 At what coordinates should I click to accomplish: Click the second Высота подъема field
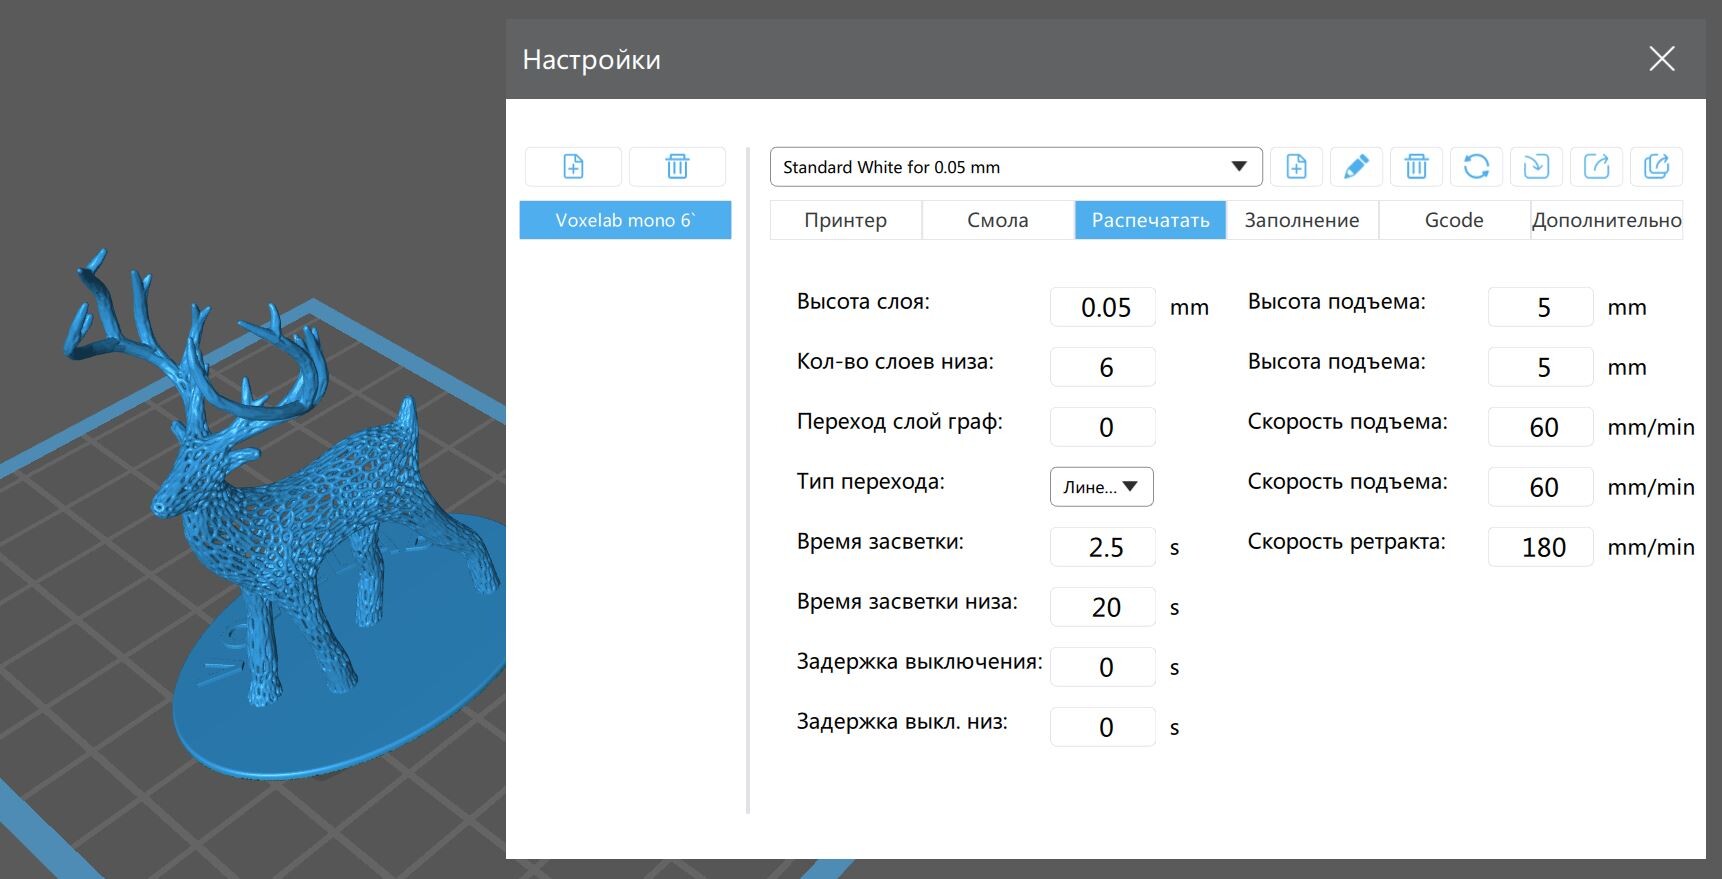1541,367
